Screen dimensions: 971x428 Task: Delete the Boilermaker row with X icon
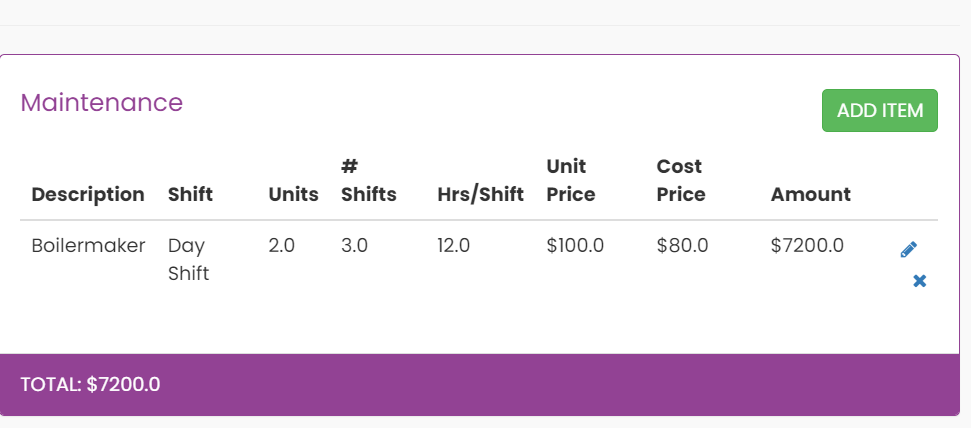pos(920,281)
